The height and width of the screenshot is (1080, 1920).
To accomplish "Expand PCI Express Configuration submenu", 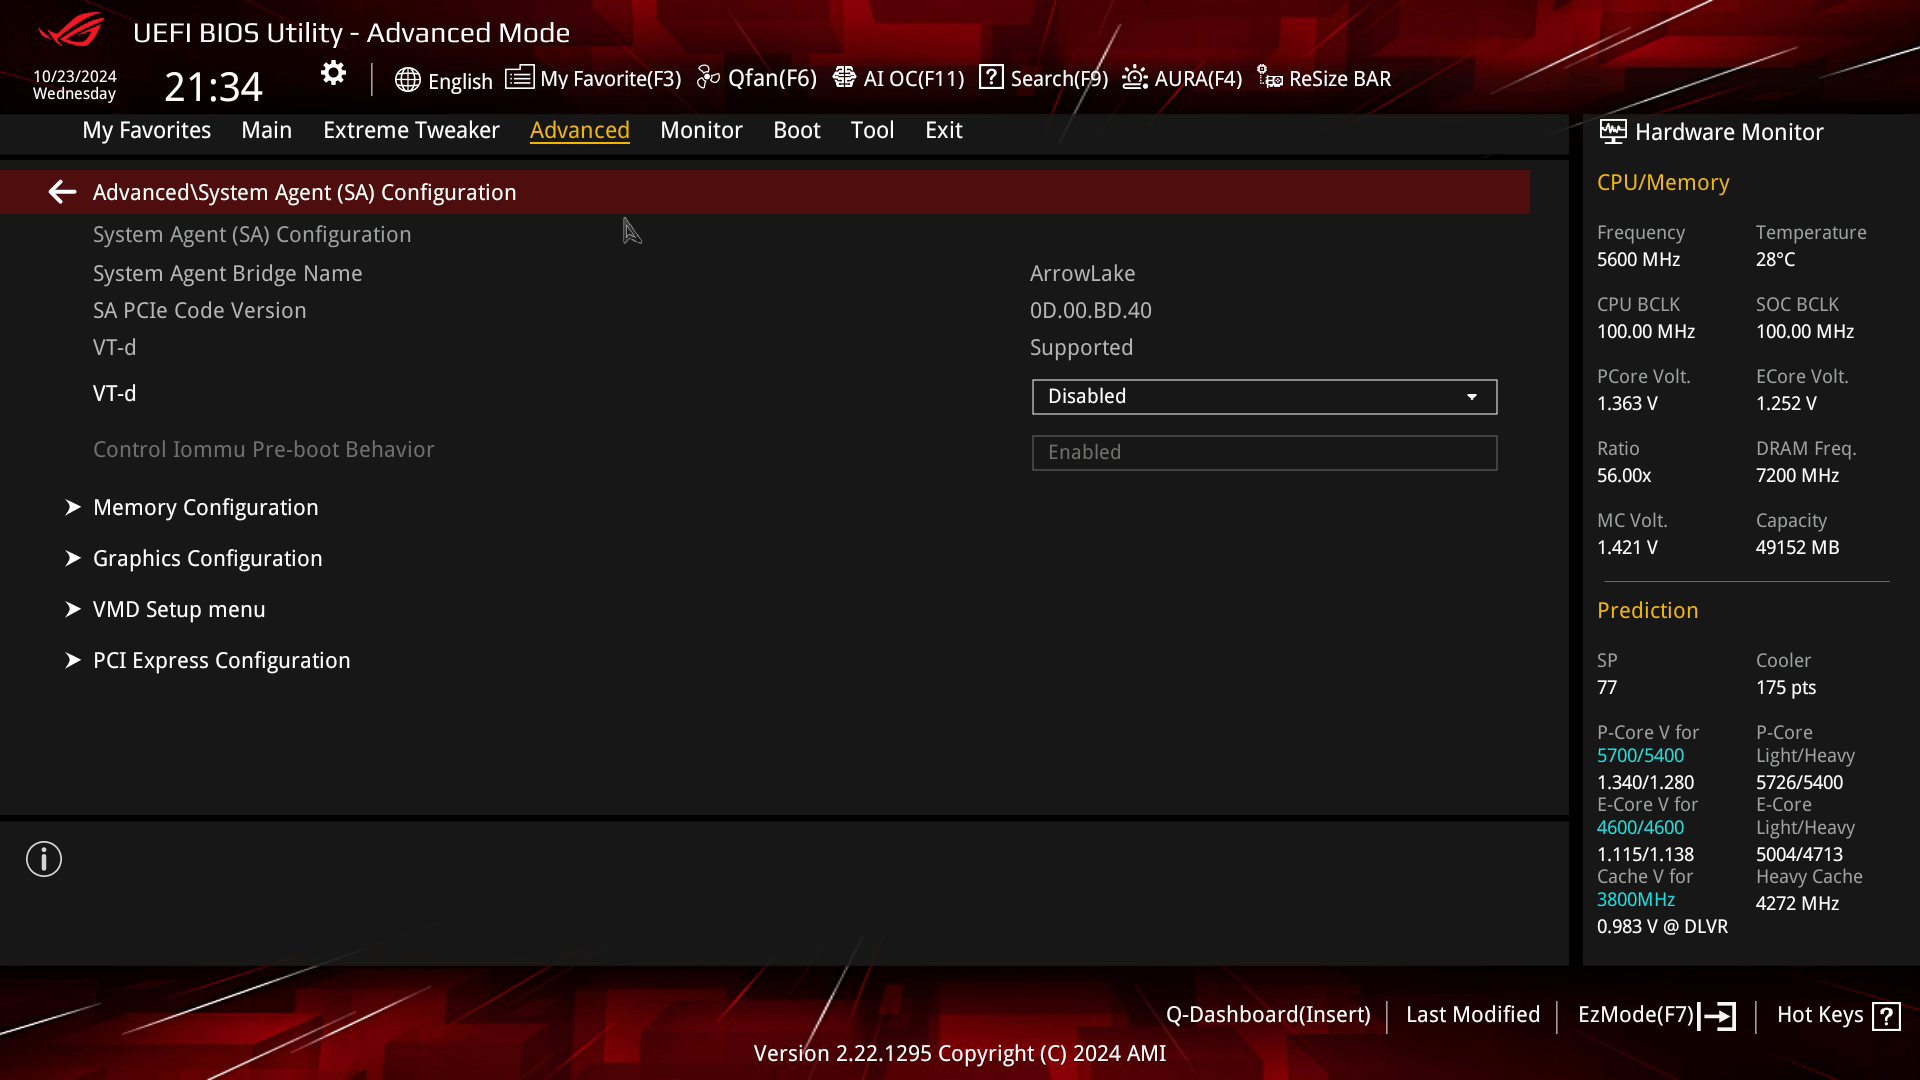I will [x=221, y=660].
